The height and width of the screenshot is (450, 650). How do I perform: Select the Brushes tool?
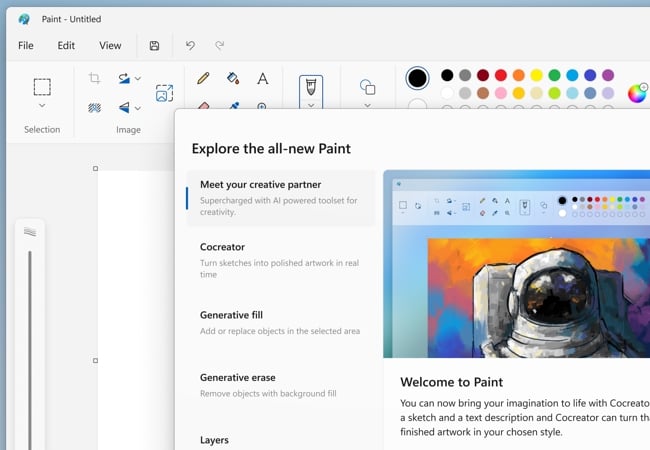pos(311,88)
